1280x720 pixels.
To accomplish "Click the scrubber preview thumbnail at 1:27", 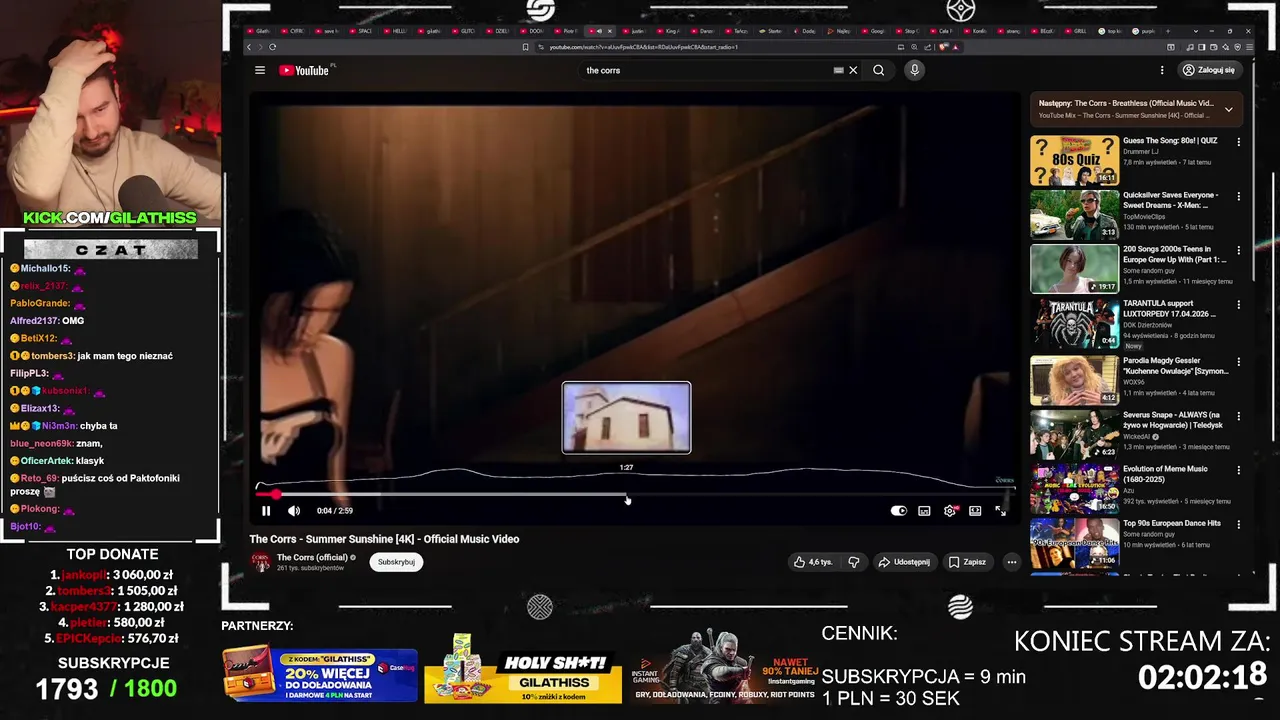I will coord(626,418).
